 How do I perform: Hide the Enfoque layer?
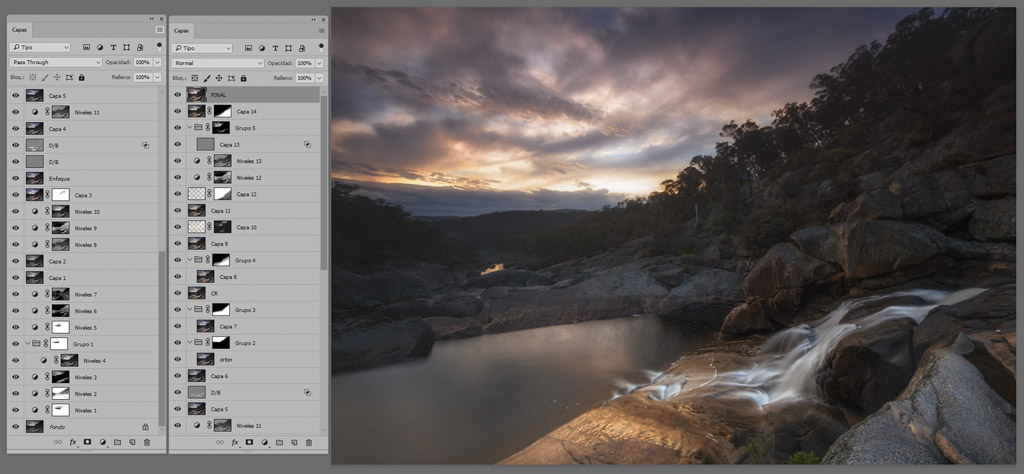(x=16, y=178)
